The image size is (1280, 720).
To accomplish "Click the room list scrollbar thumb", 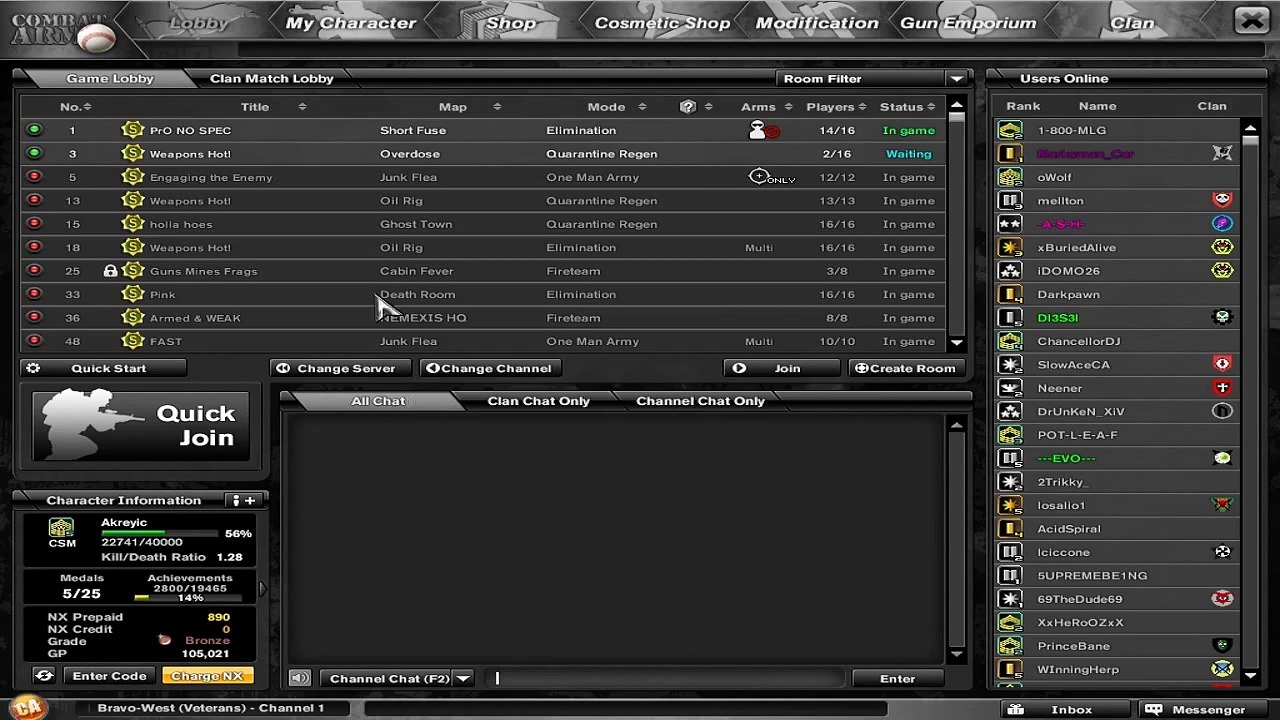I will pos(956,117).
